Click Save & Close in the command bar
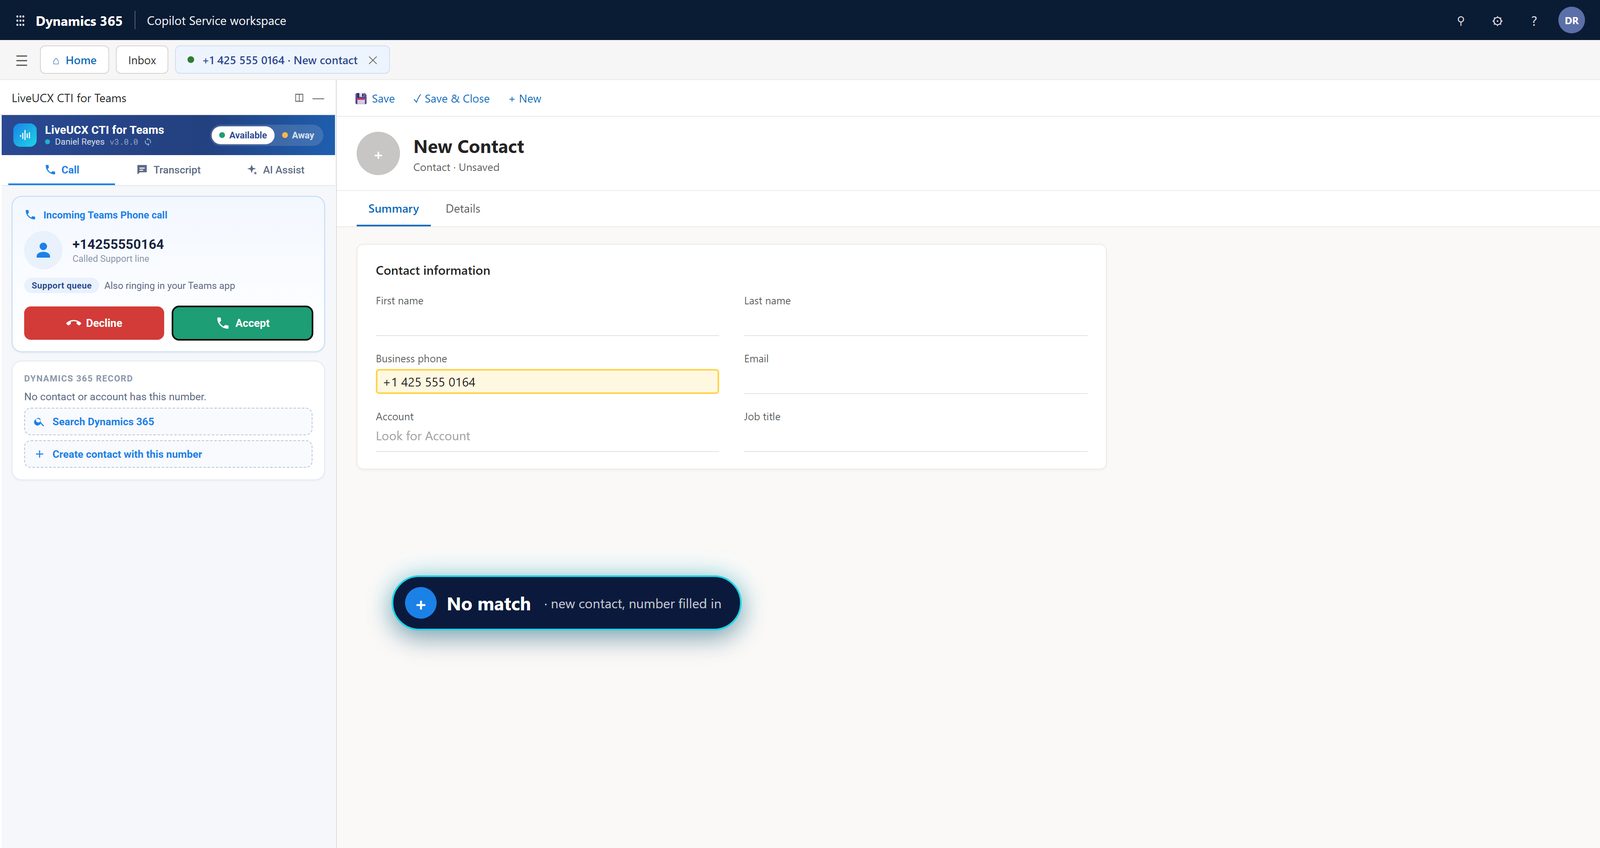The image size is (1600, 848). pyautogui.click(x=451, y=99)
